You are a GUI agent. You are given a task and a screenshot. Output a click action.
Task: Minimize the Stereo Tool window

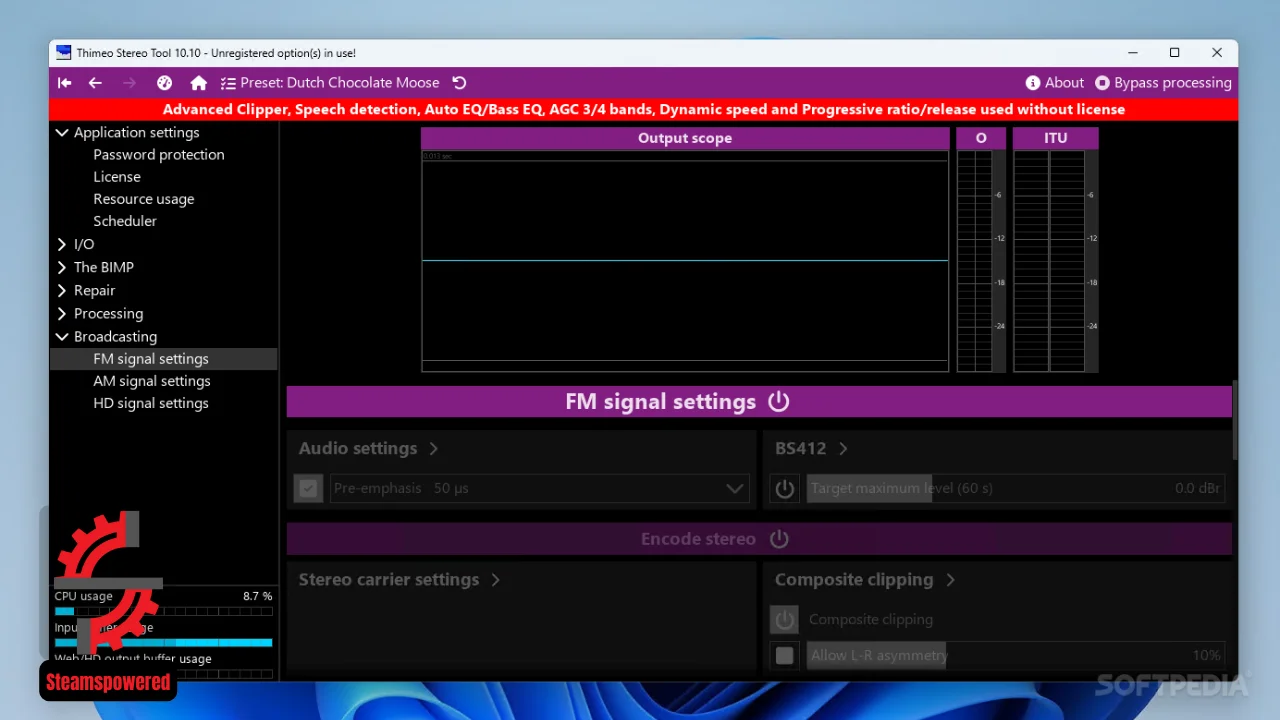(x=1133, y=53)
